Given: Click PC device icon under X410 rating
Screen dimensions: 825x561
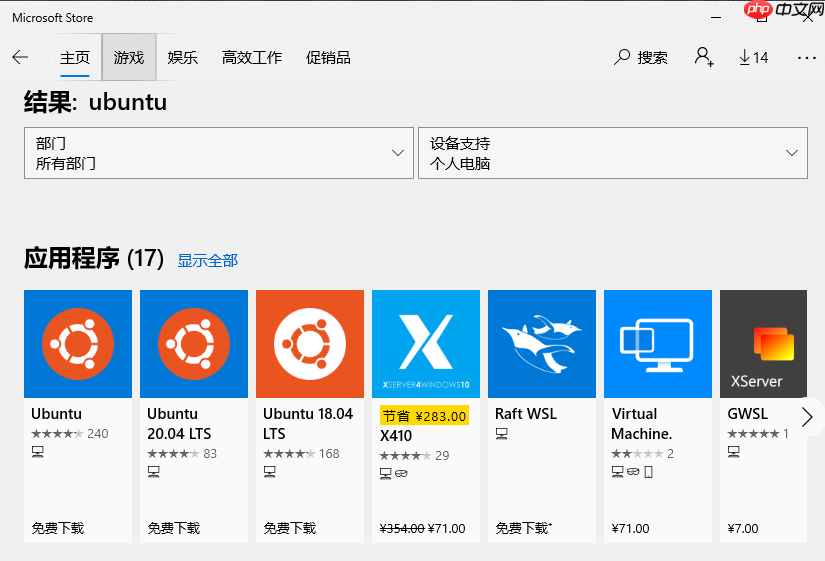Looking at the screenshot, I should tap(386, 474).
